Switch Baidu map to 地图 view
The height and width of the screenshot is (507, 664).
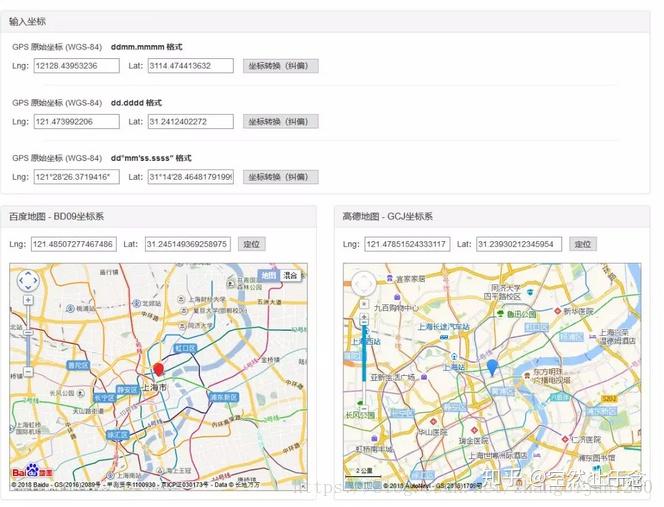tap(268, 275)
